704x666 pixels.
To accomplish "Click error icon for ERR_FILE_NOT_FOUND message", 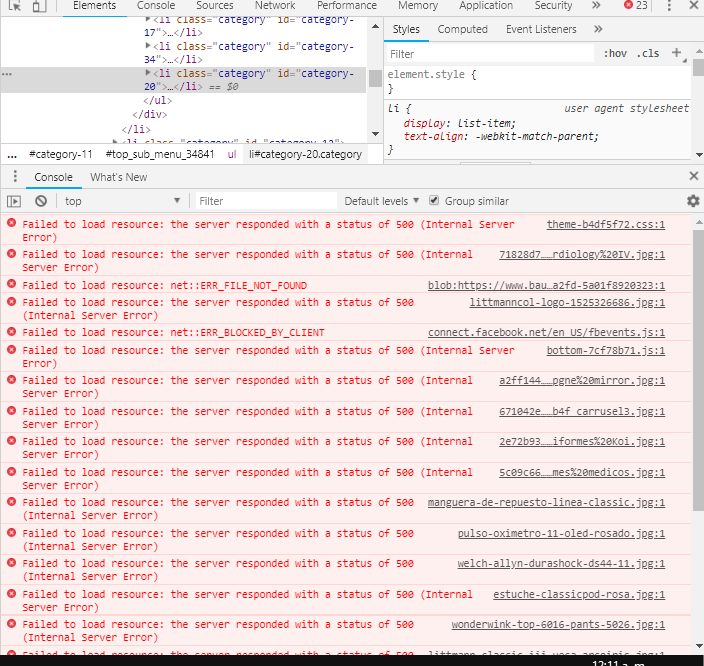I will pyautogui.click(x=12, y=284).
